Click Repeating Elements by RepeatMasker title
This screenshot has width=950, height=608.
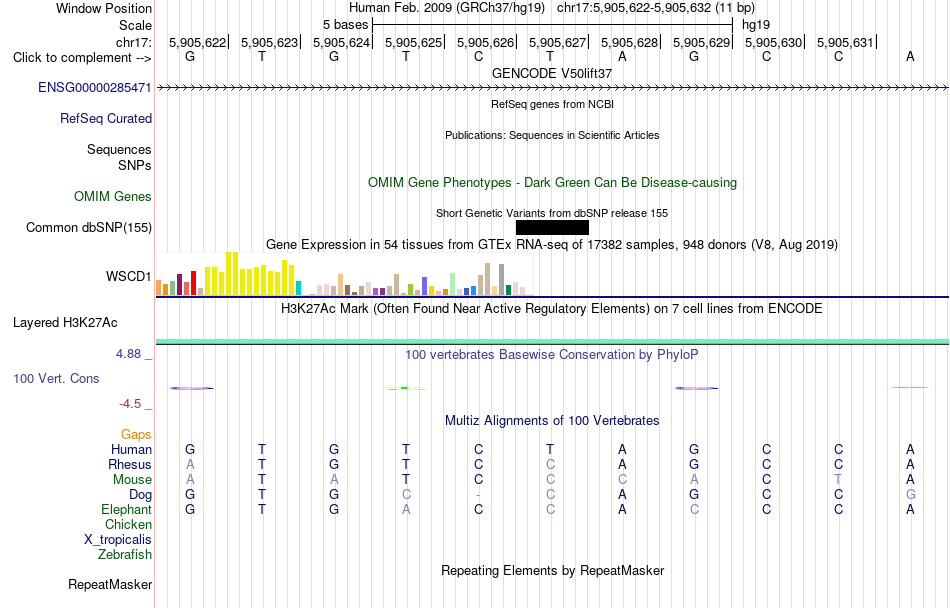(x=553, y=570)
